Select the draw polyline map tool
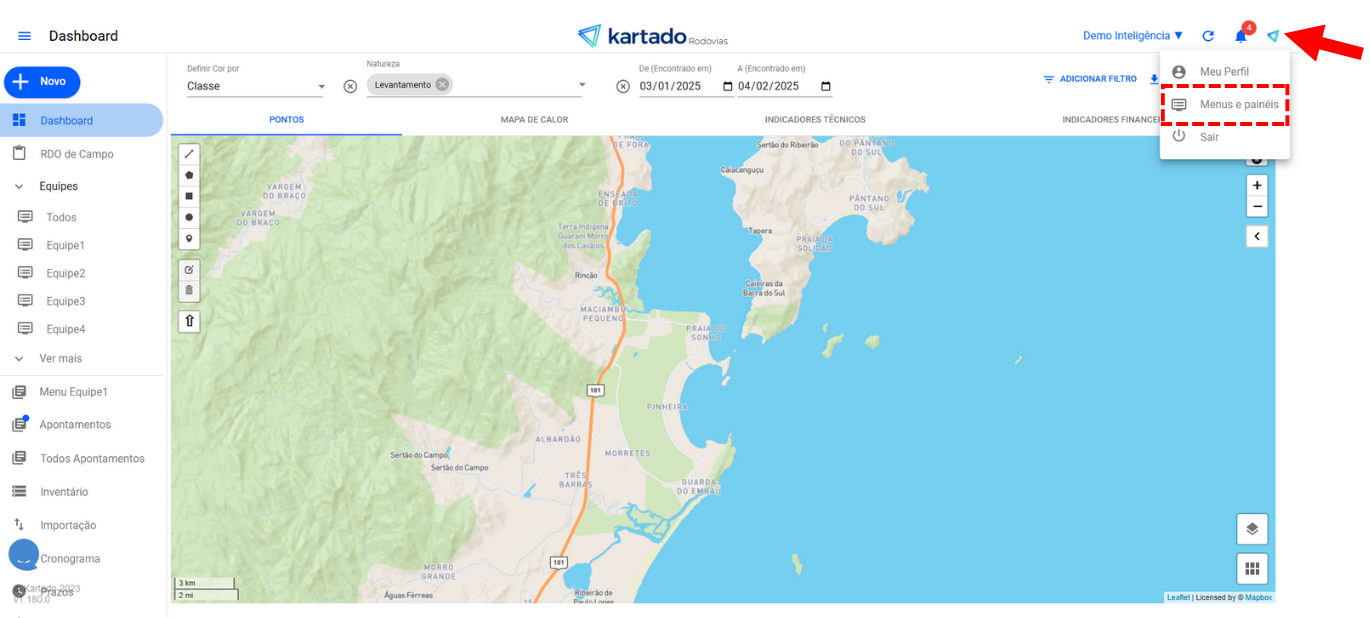This screenshot has width=1370, height=618. coord(189,154)
